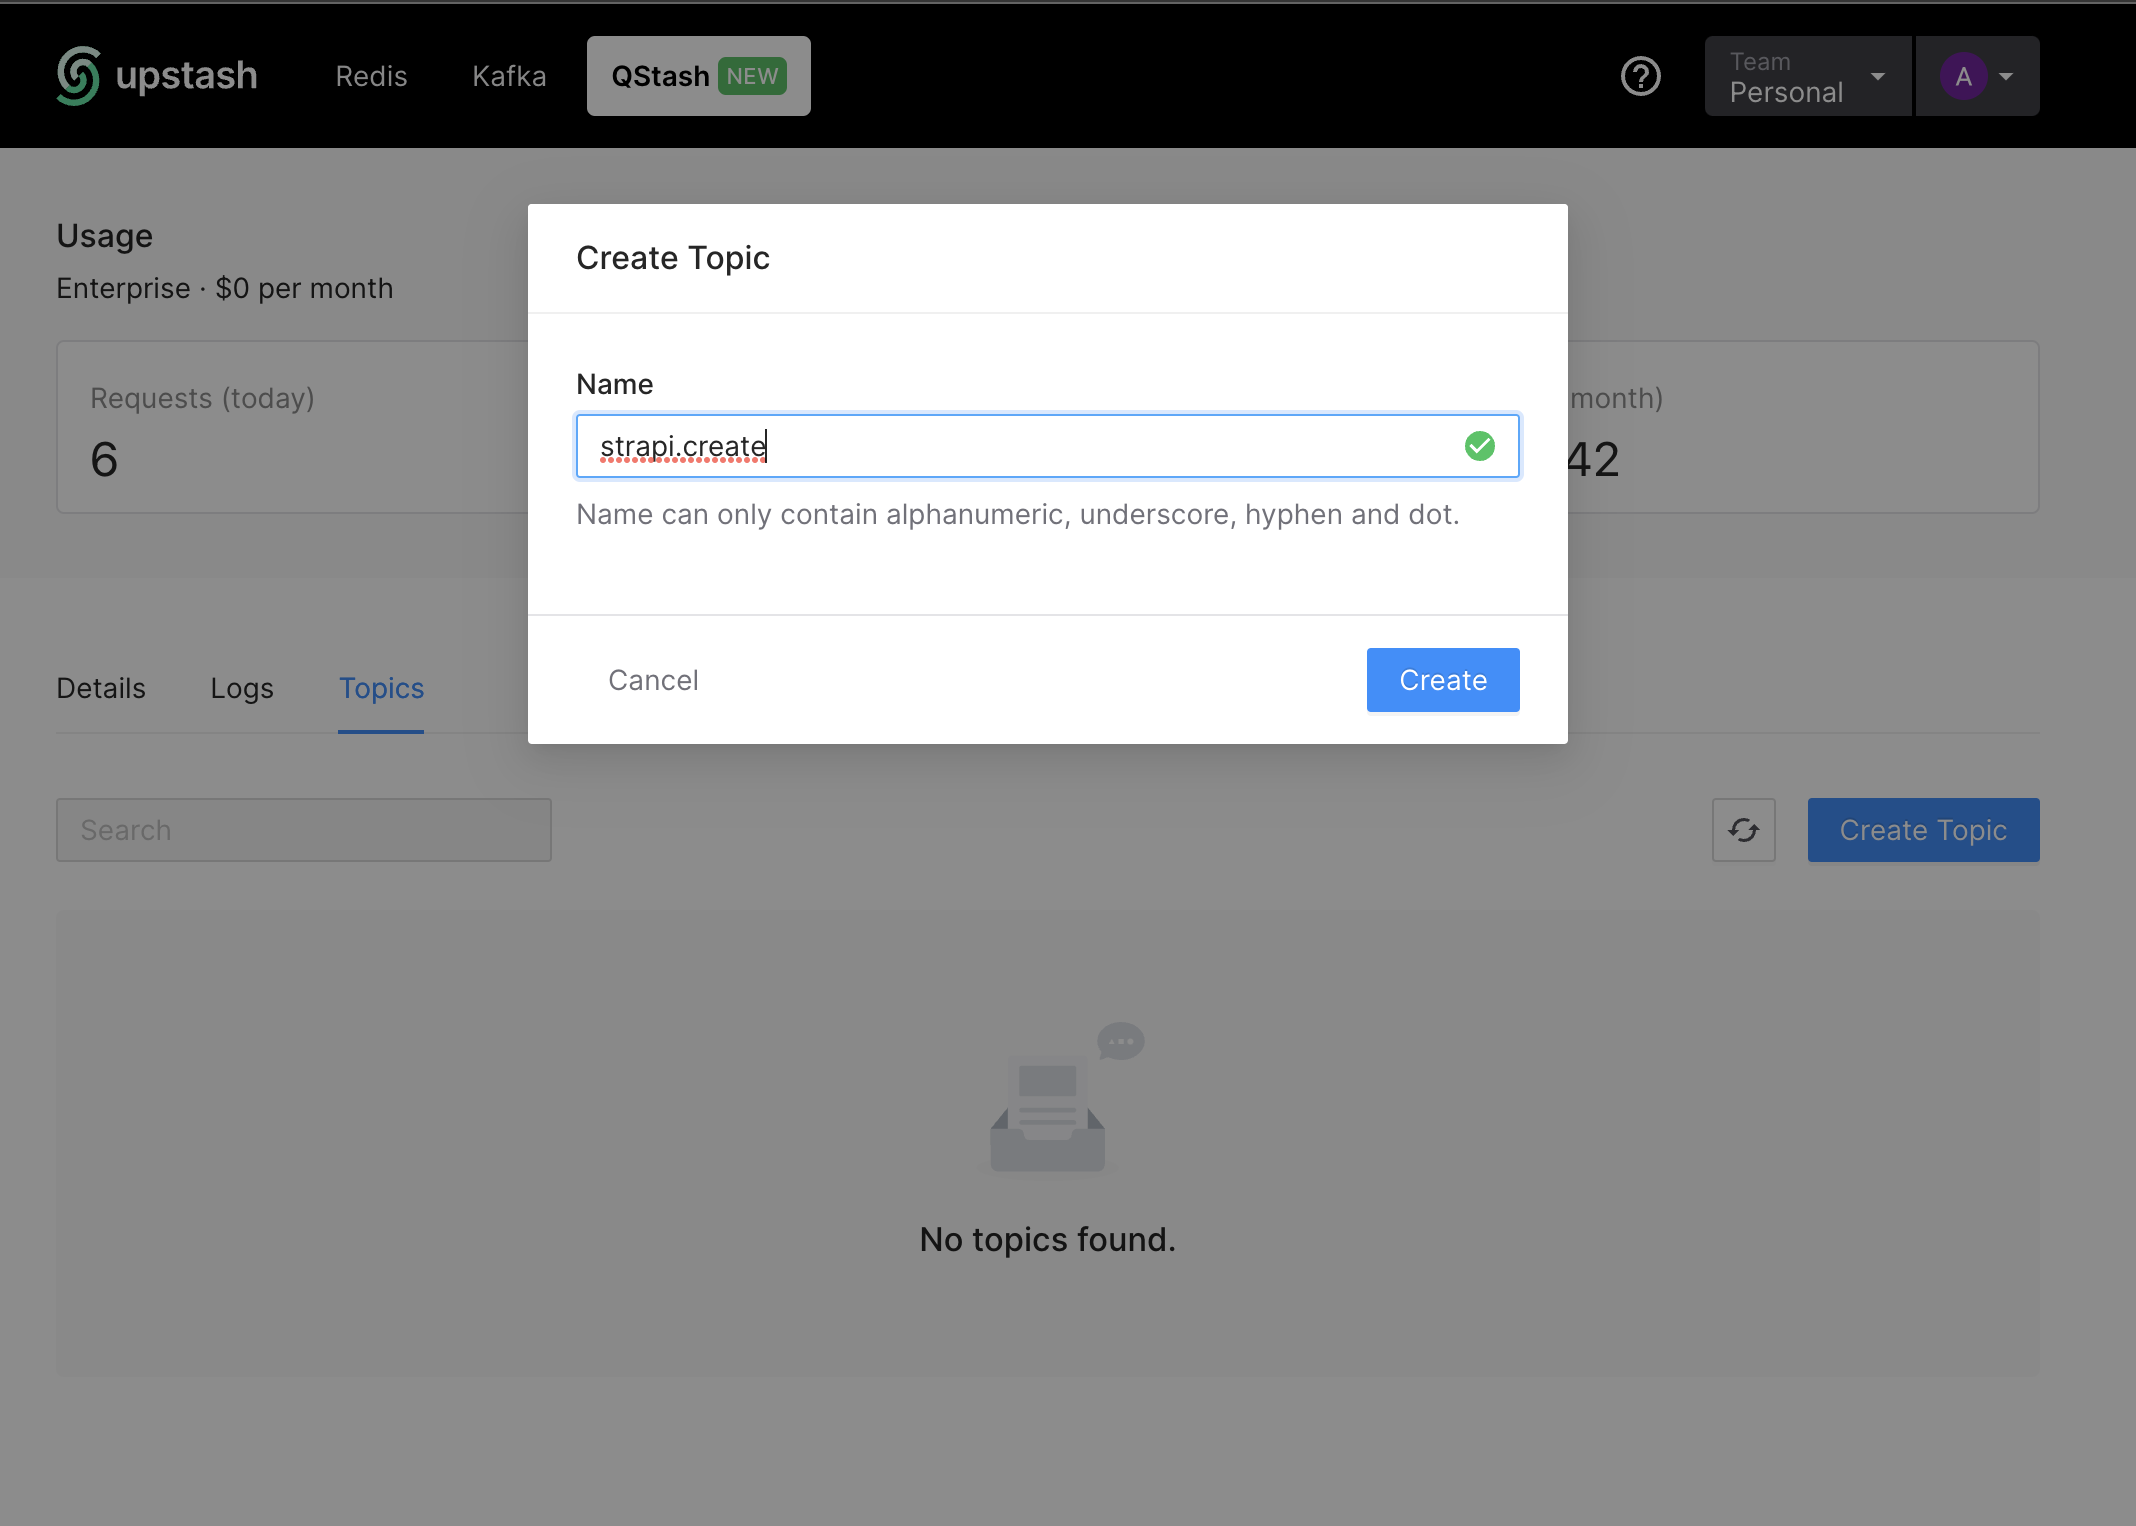The height and width of the screenshot is (1526, 2136).
Task: Click the Upstash logo icon
Action: pyautogui.click(x=78, y=76)
